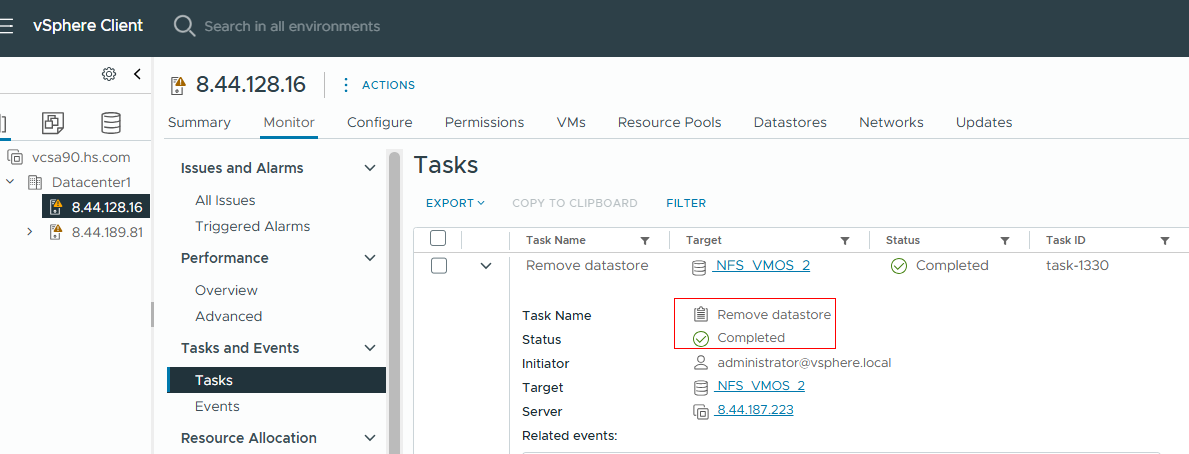
Task: Switch to the Datastores tab
Action: (790, 122)
